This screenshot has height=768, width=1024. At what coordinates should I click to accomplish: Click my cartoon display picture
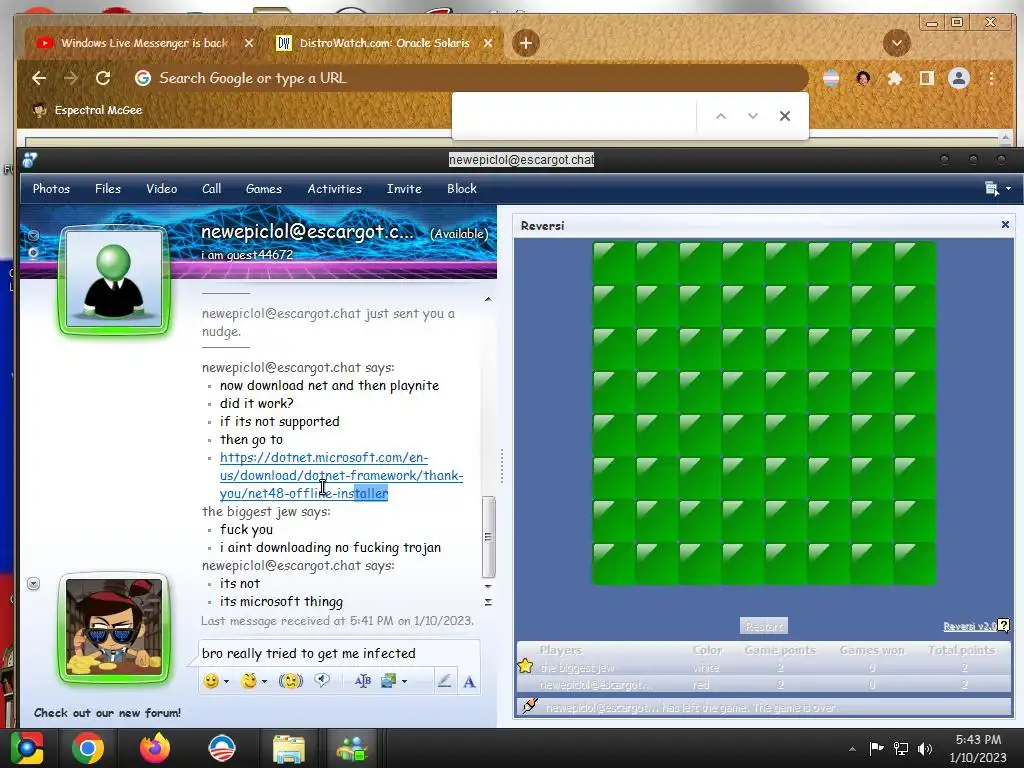click(114, 628)
